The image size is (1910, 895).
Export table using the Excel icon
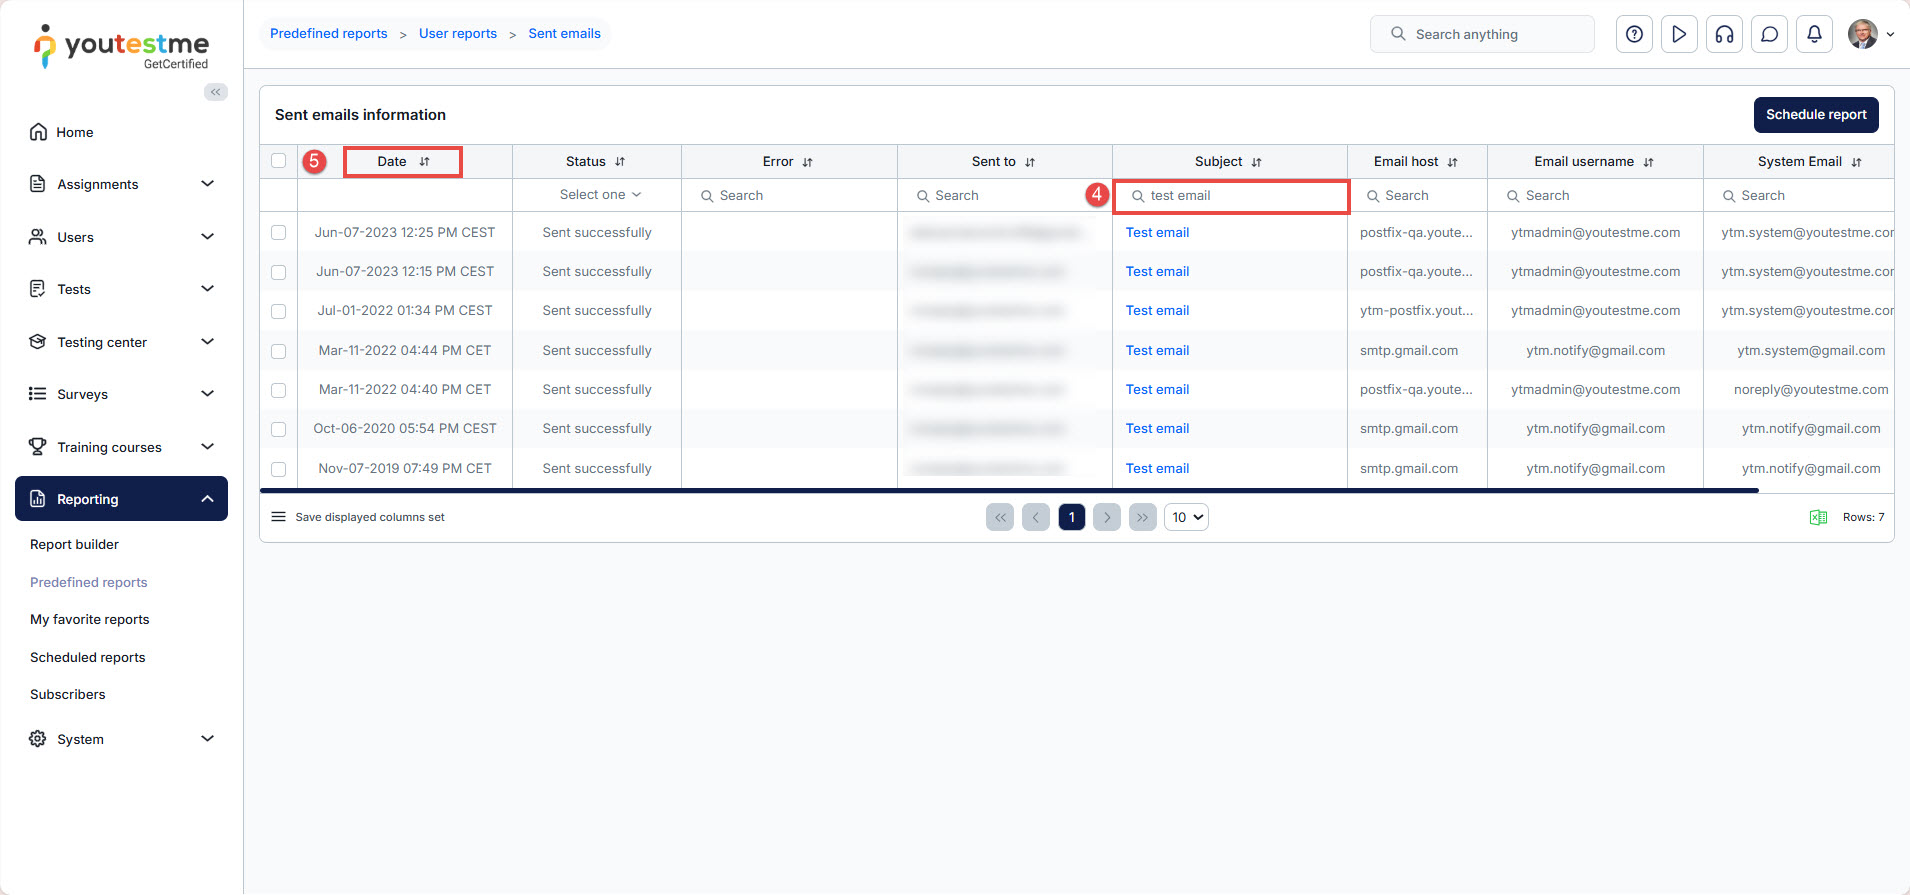point(1818,517)
